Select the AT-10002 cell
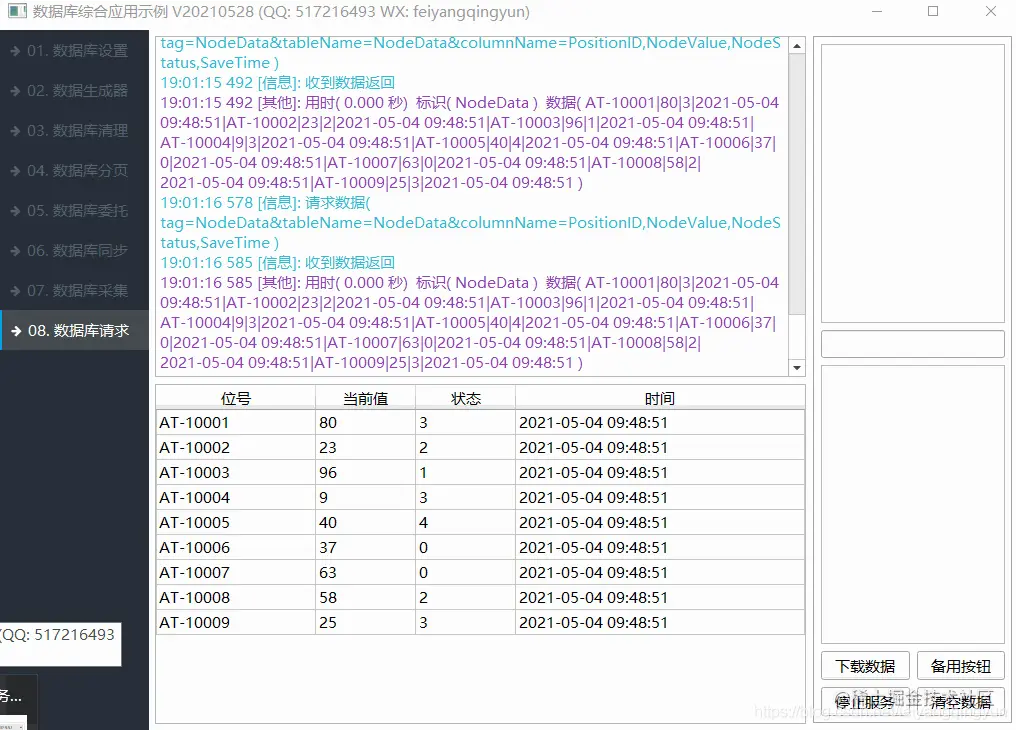Viewport: 1016px width, 730px height. point(236,448)
